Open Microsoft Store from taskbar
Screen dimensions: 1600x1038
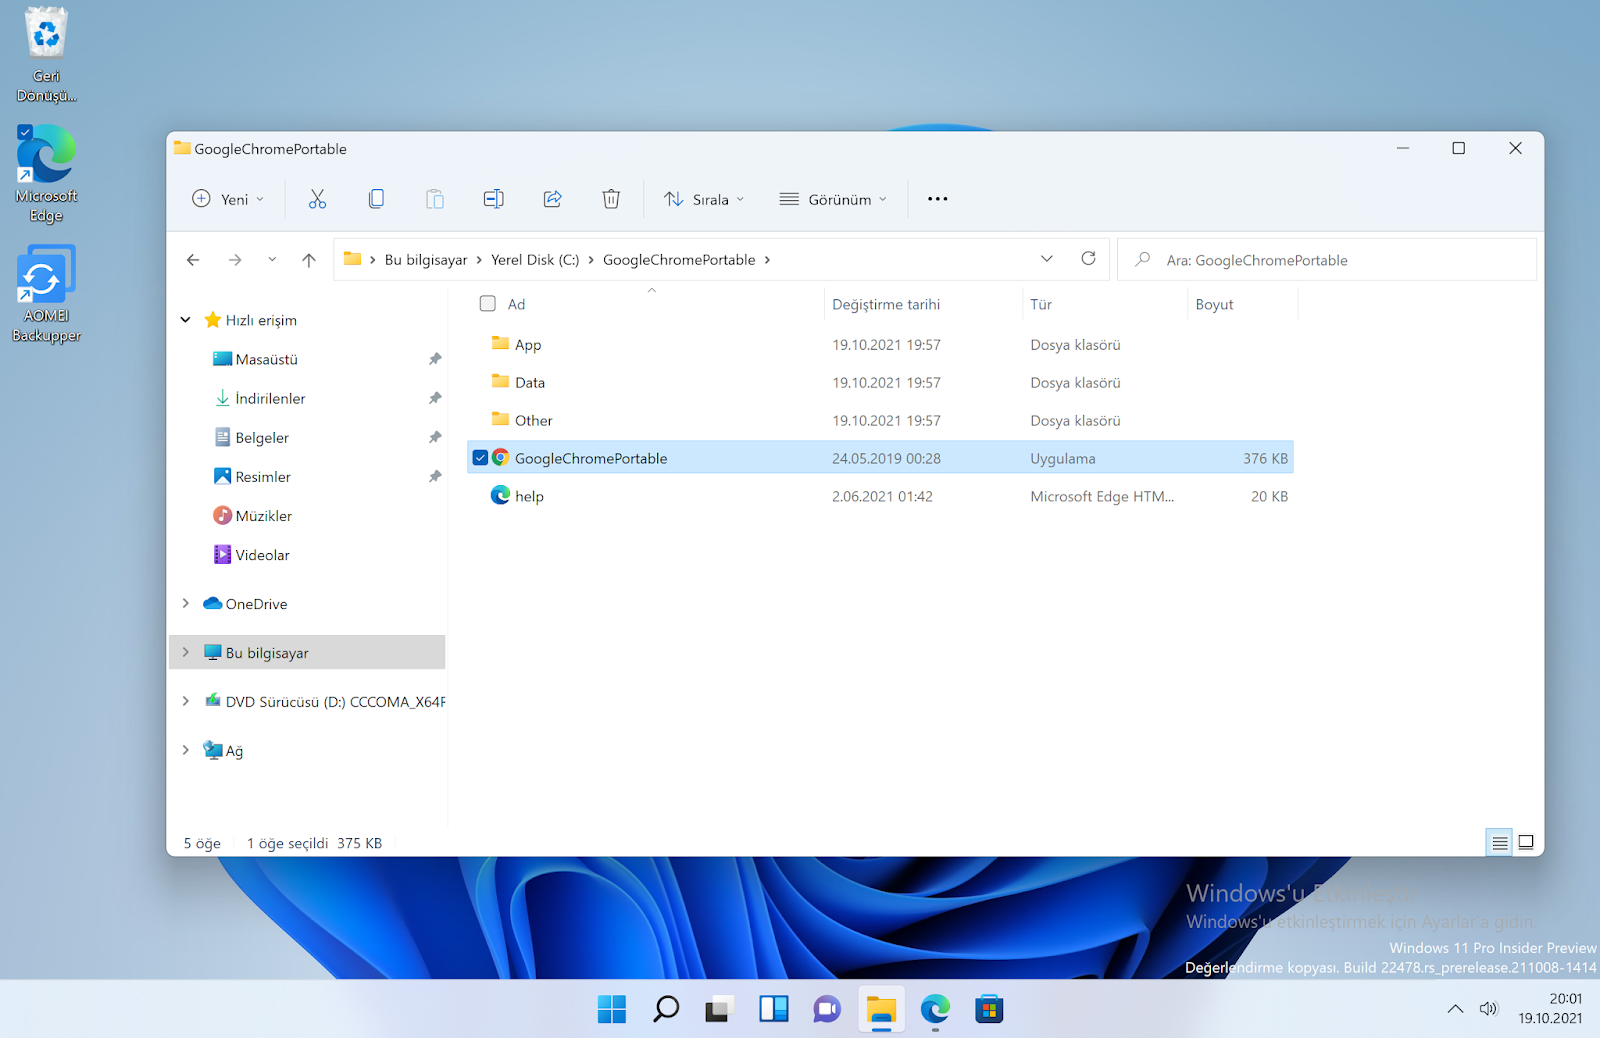pyautogui.click(x=989, y=1009)
